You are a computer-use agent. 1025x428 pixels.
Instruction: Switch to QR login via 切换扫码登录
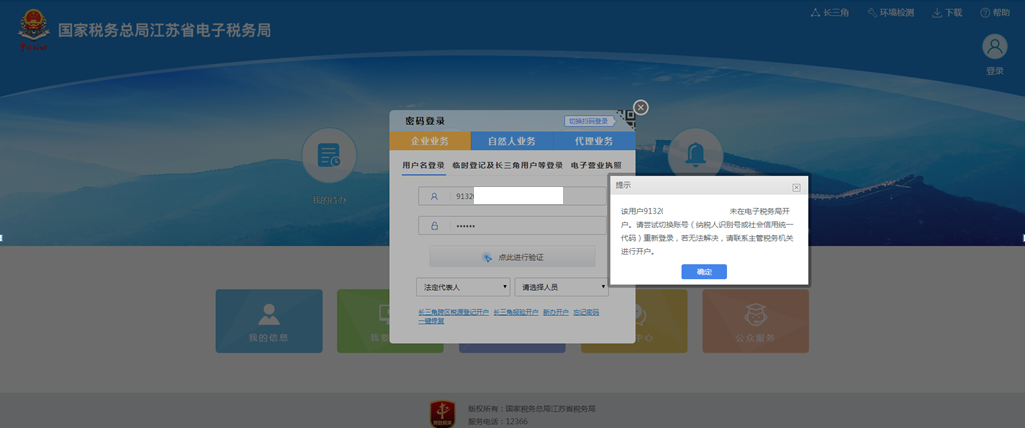coord(588,122)
